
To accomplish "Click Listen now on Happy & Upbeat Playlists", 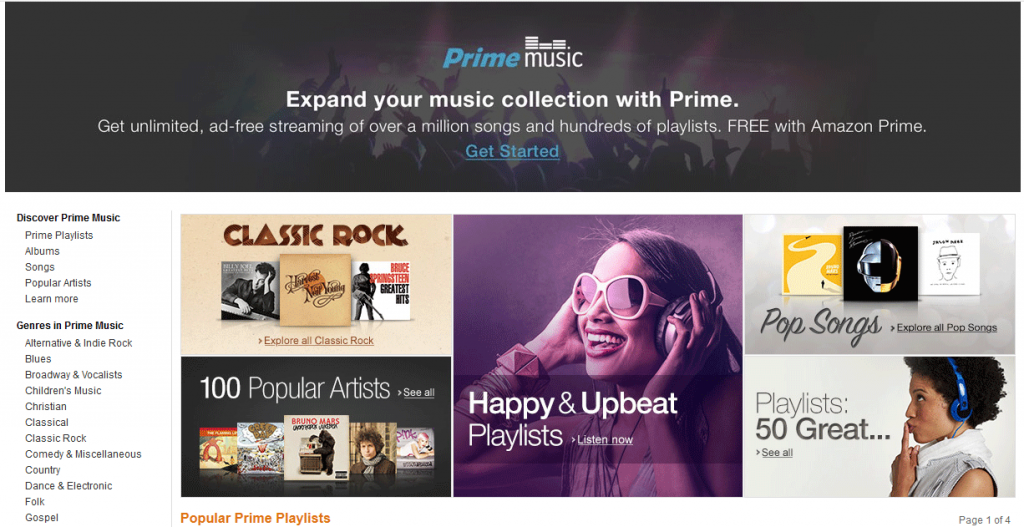I will click(605, 439).
